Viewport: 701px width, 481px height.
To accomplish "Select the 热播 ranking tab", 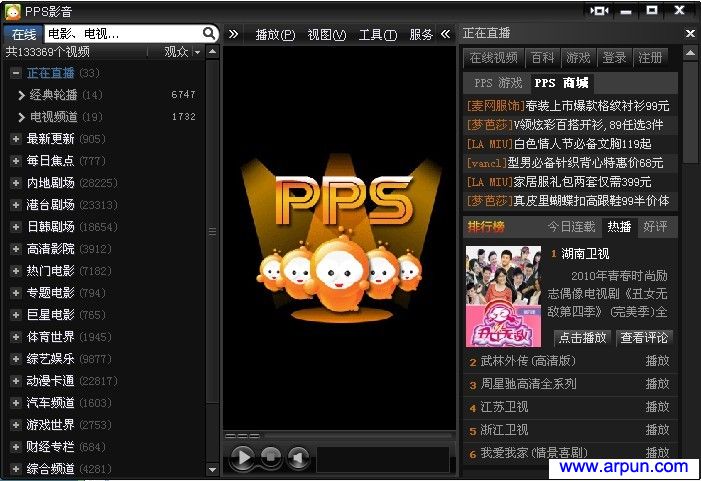I will [619, 227].
